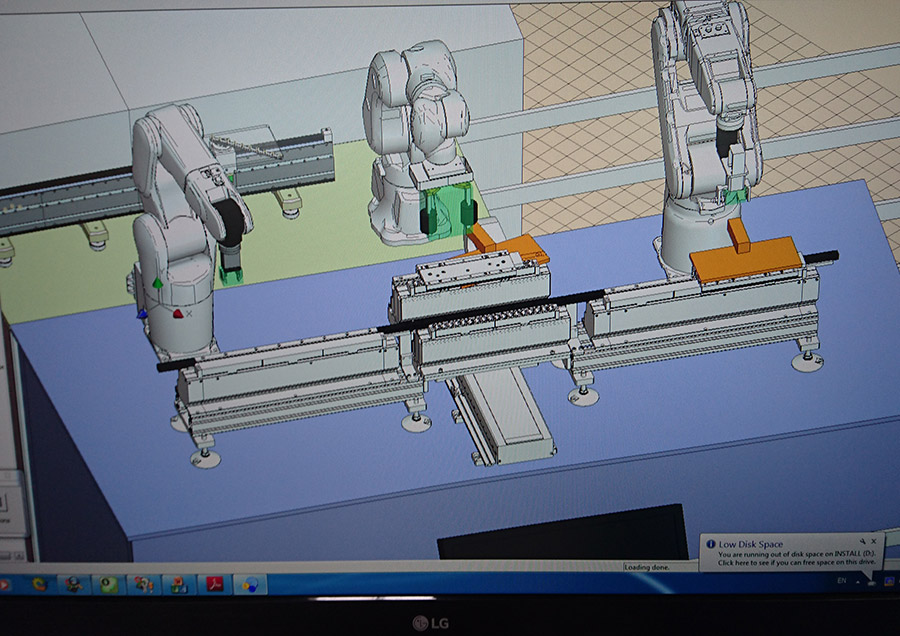Open the active blue-yellow simulation app in taskbar
The image size is (900, 636).
pyautogui.click(x=250, y=584)
